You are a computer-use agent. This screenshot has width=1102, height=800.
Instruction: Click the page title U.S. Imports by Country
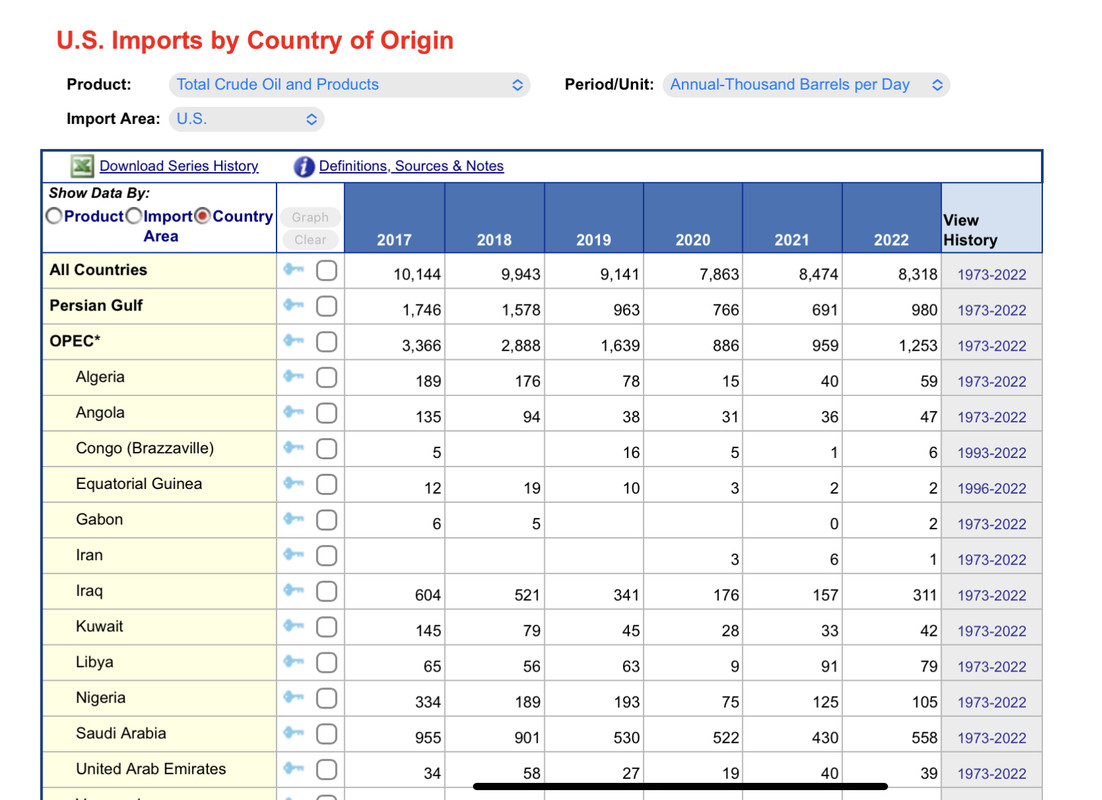pyautogui.click(x=255, y=40)
